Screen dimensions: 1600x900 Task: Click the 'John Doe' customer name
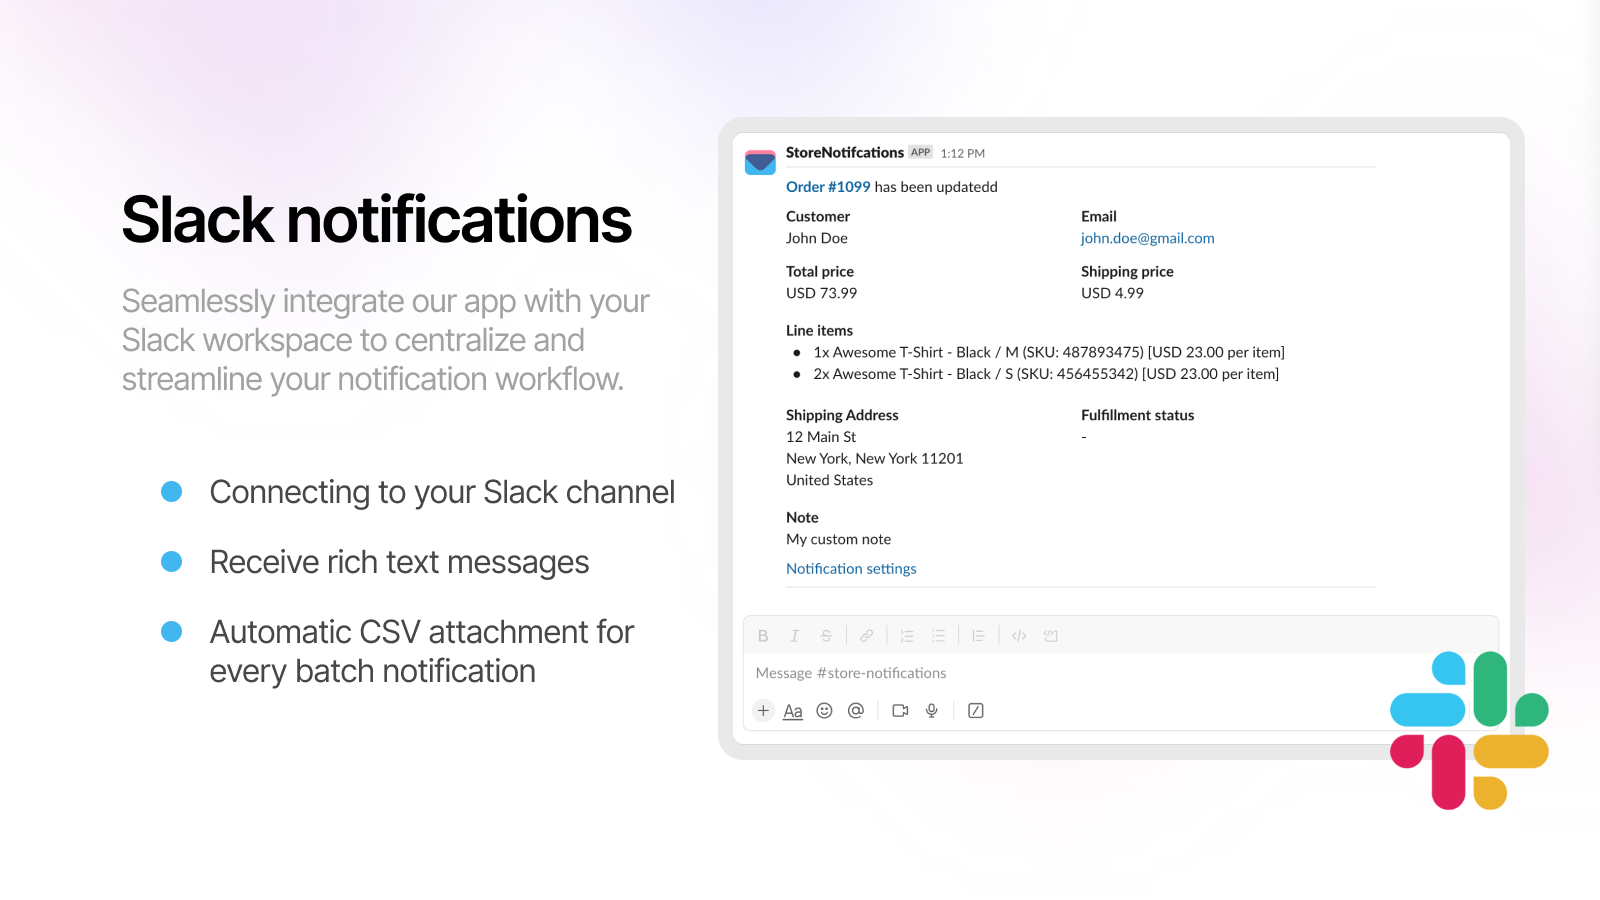(x=817, y=238)
